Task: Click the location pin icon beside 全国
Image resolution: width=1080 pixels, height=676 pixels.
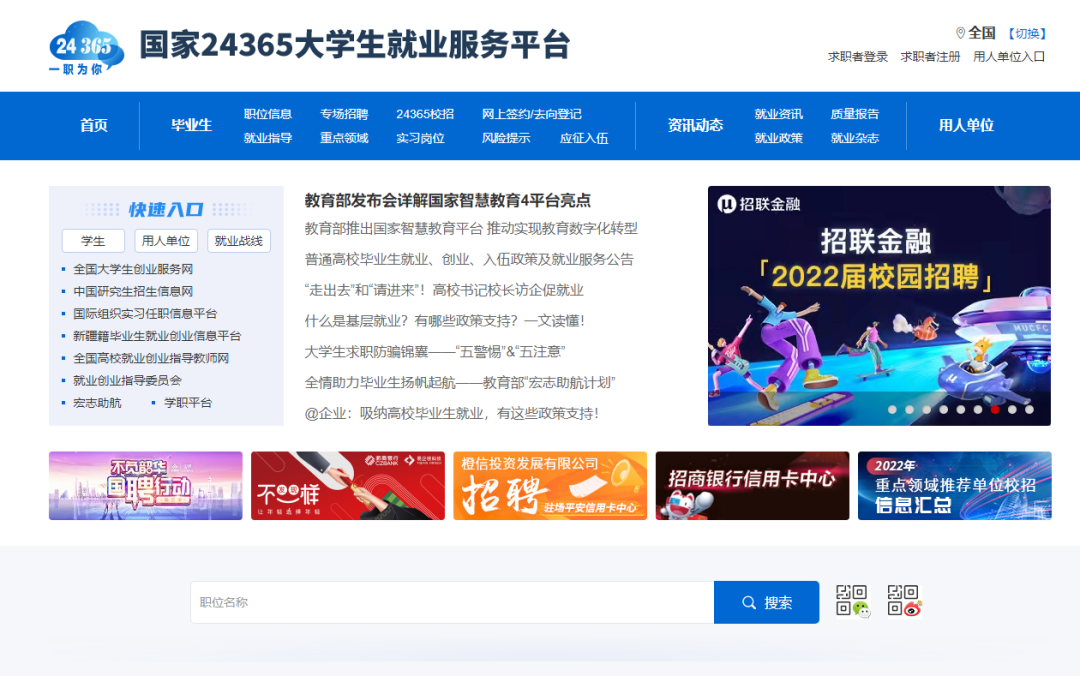Action: [960, 33]
